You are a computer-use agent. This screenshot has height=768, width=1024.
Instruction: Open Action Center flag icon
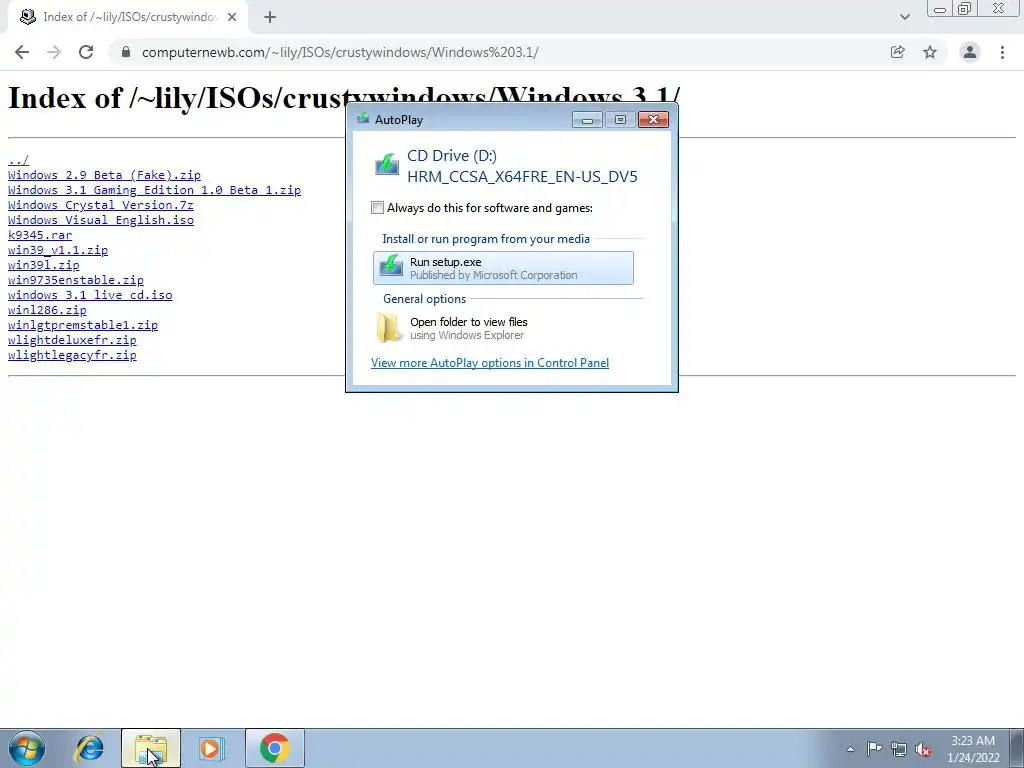click(x=874, y=749)
